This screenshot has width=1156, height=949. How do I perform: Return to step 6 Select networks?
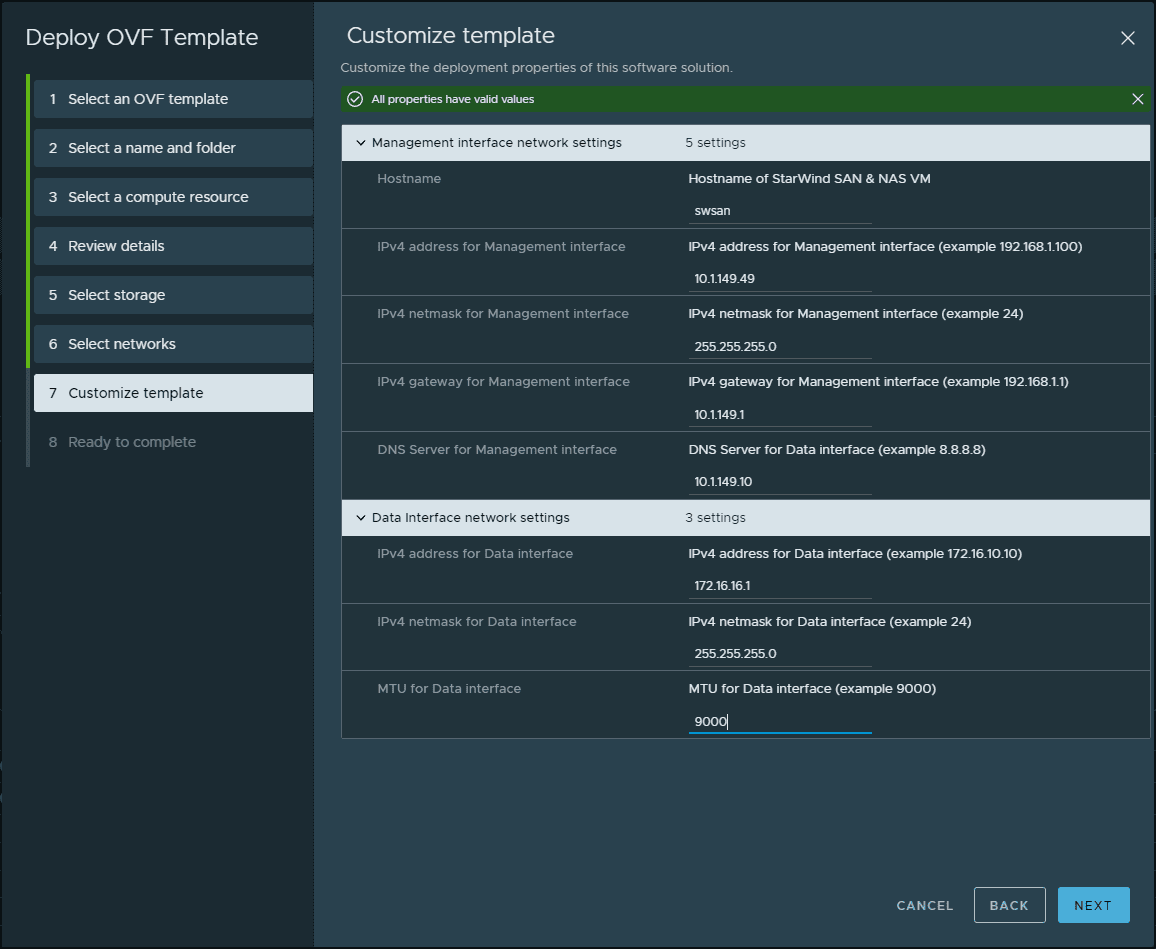[173, 344]
